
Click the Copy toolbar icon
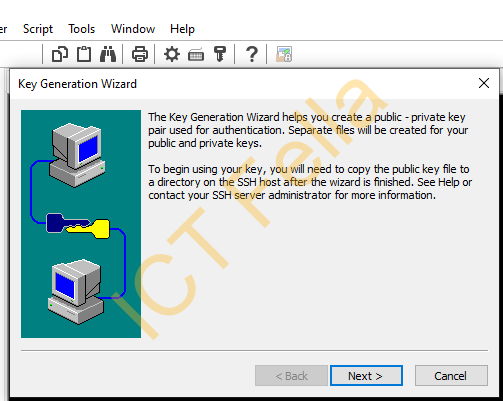click(60, 54)
